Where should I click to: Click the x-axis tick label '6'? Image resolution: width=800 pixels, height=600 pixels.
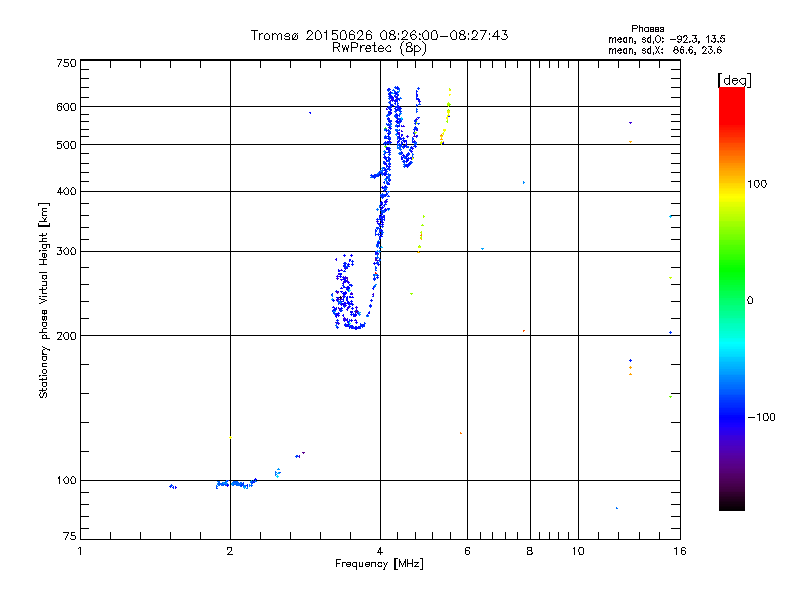(467, 551)
